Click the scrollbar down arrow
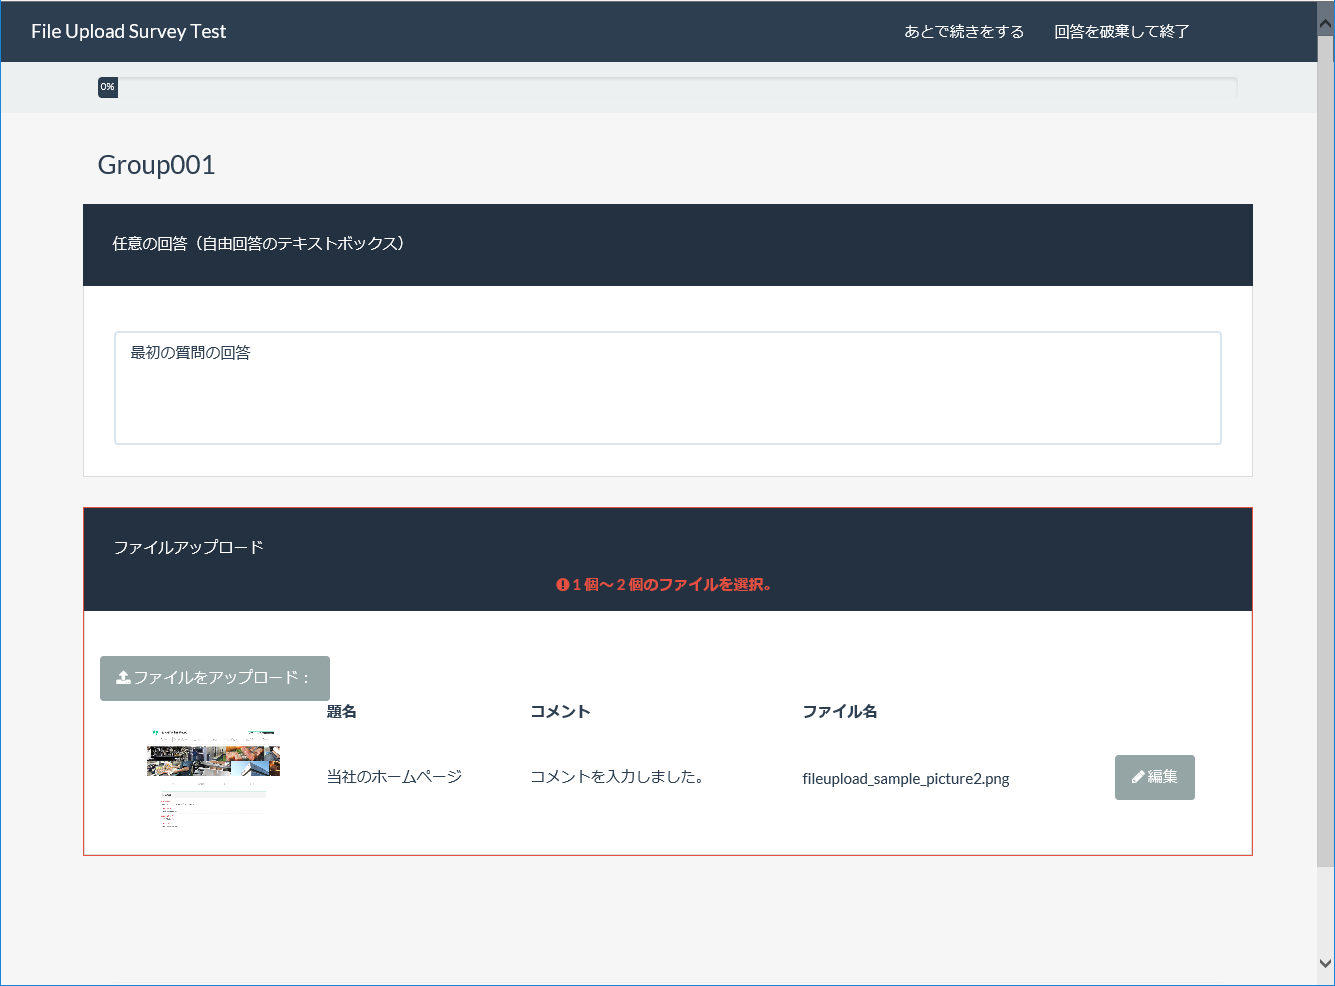The image size is (1335, 986). click(x=1326, y=964)
